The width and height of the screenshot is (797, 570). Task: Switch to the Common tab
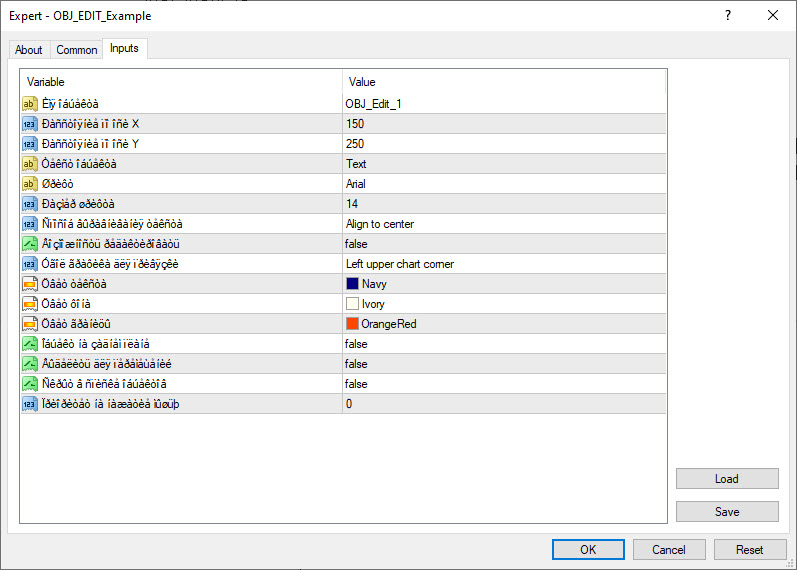[77, 50]
